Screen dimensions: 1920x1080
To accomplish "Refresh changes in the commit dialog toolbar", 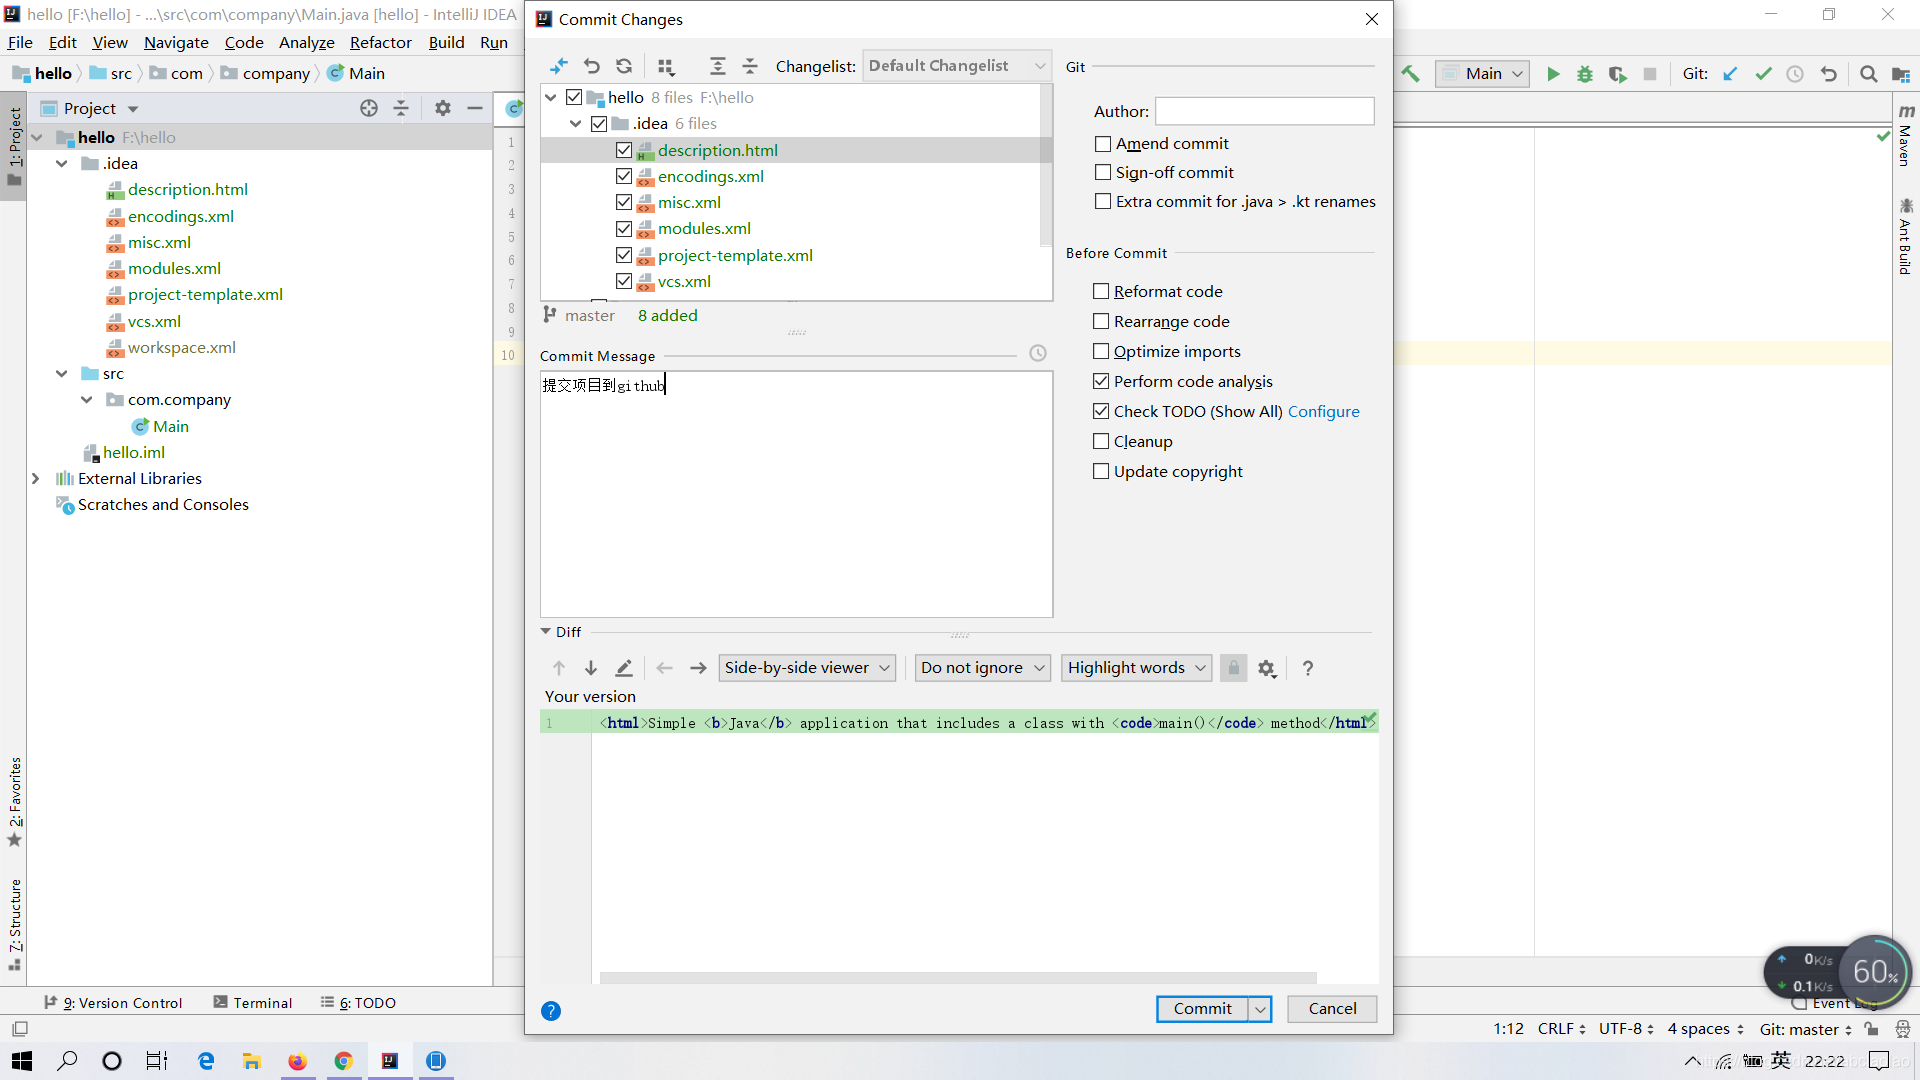I will click(624, 66).
